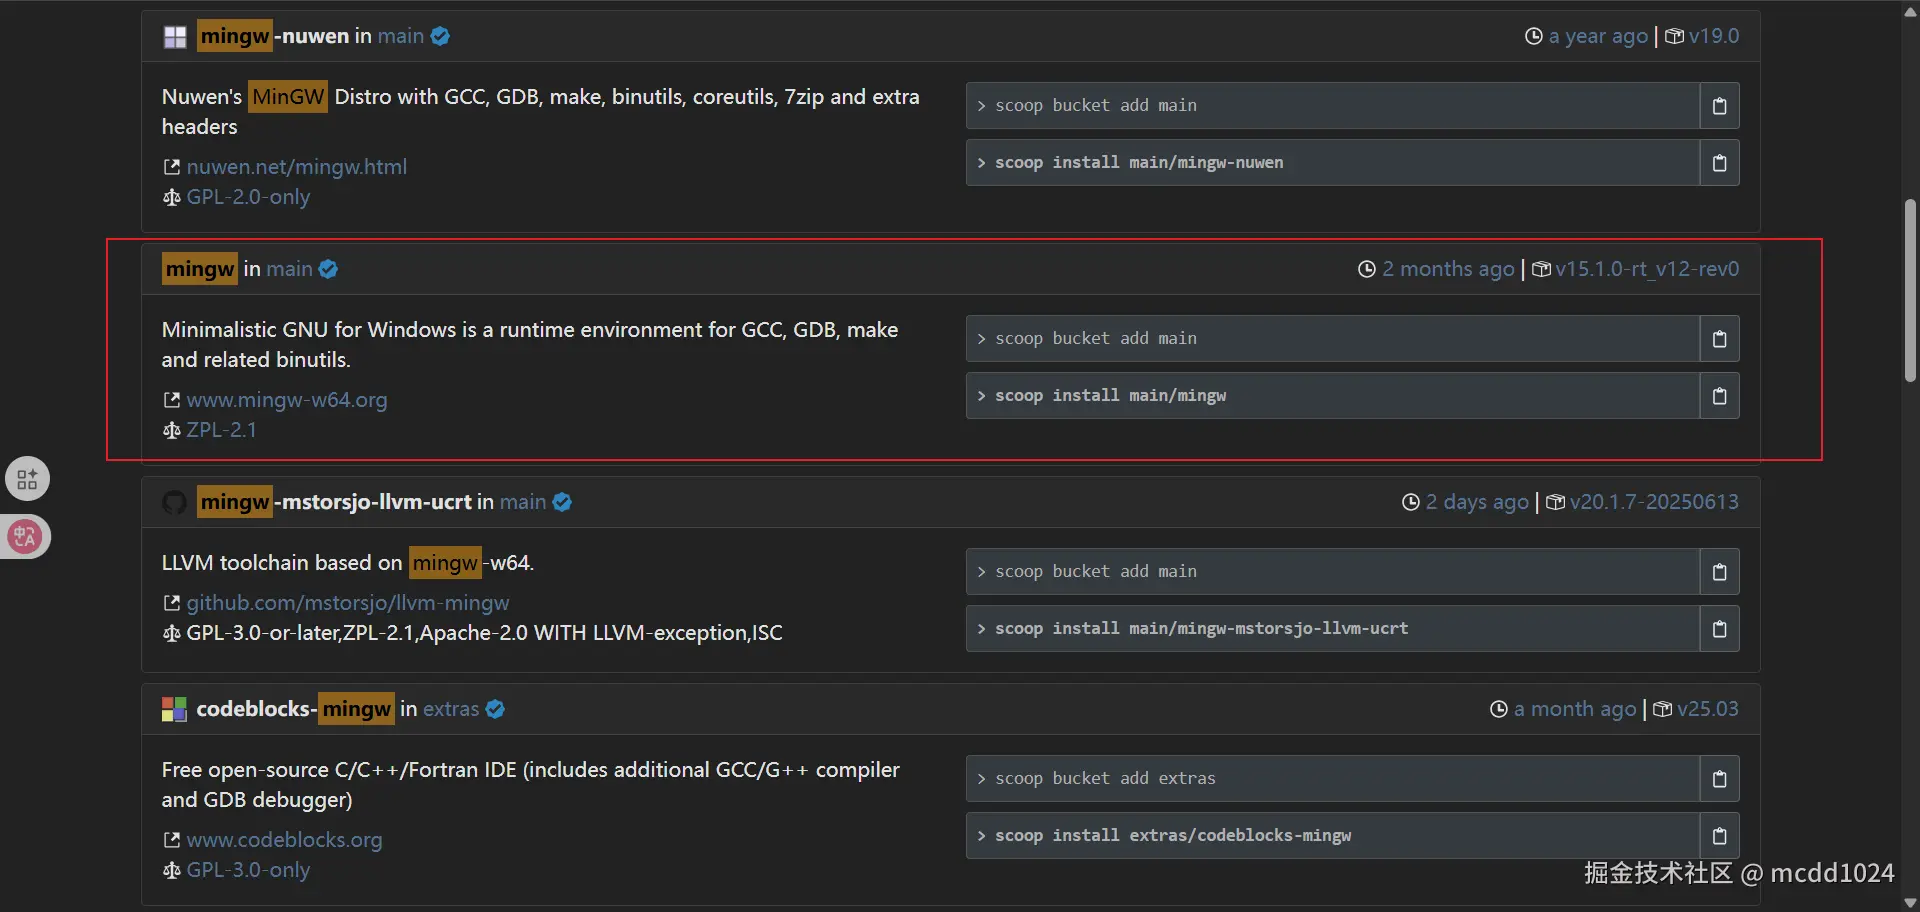Click the grid sidebar icon on the left edge

tap(27, 479)
